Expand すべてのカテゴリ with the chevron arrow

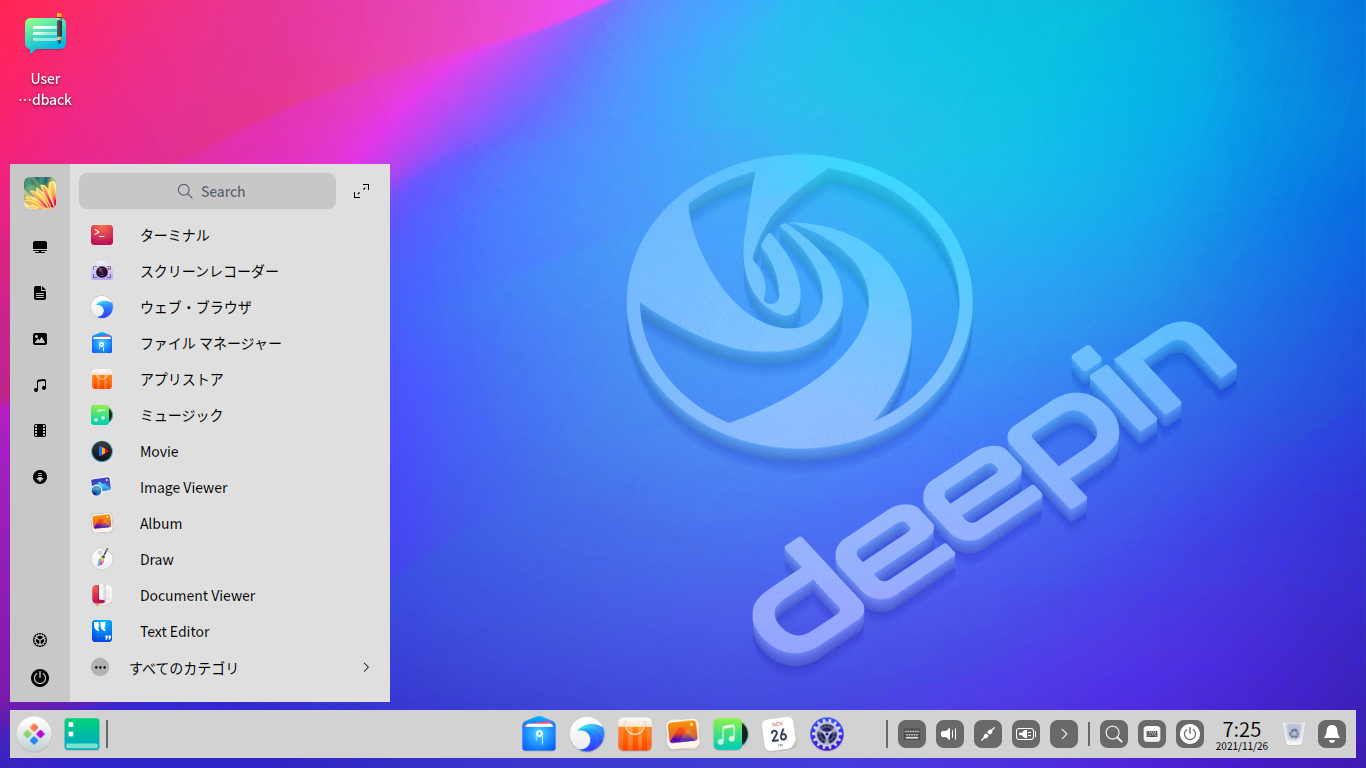coord(366,667)
